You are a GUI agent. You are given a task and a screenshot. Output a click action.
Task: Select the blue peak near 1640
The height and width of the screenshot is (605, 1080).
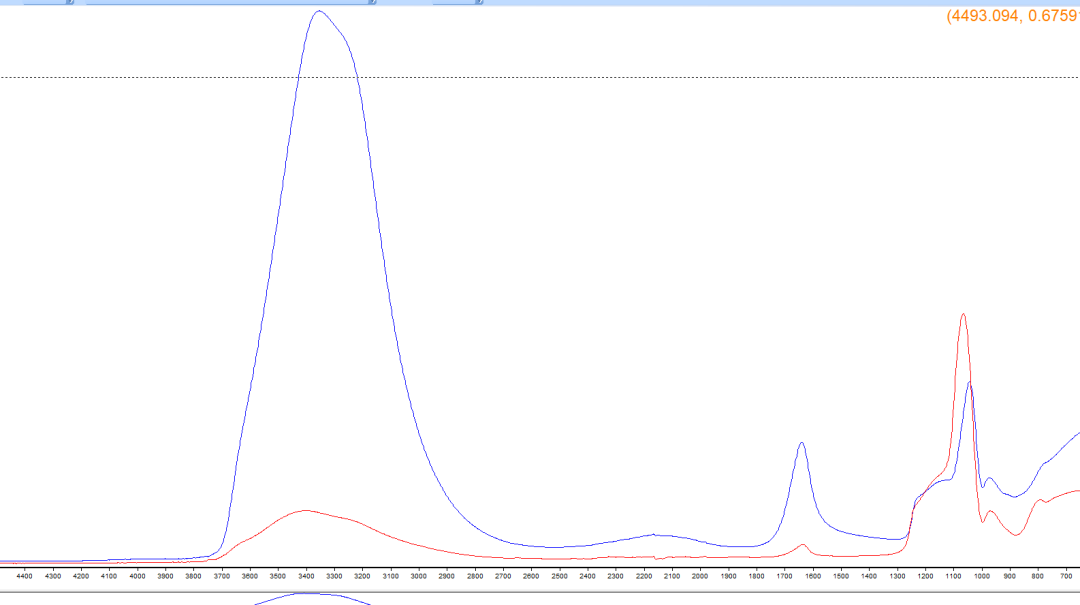click(x=801, y=443)
